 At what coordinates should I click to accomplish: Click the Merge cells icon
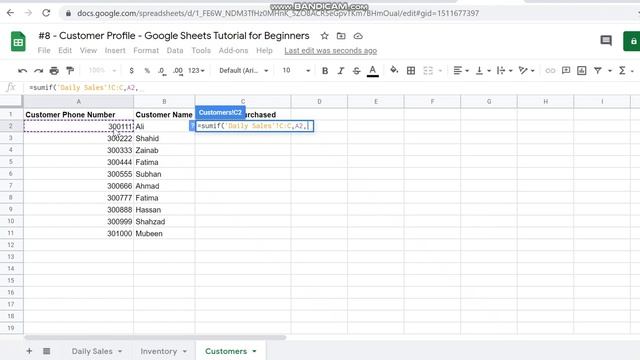tap(428, 71)
